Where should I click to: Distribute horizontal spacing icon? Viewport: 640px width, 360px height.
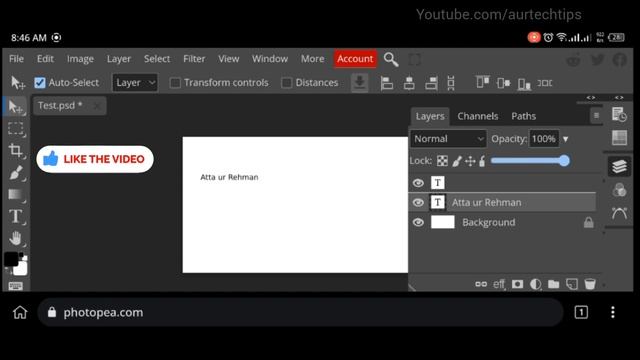544,83
